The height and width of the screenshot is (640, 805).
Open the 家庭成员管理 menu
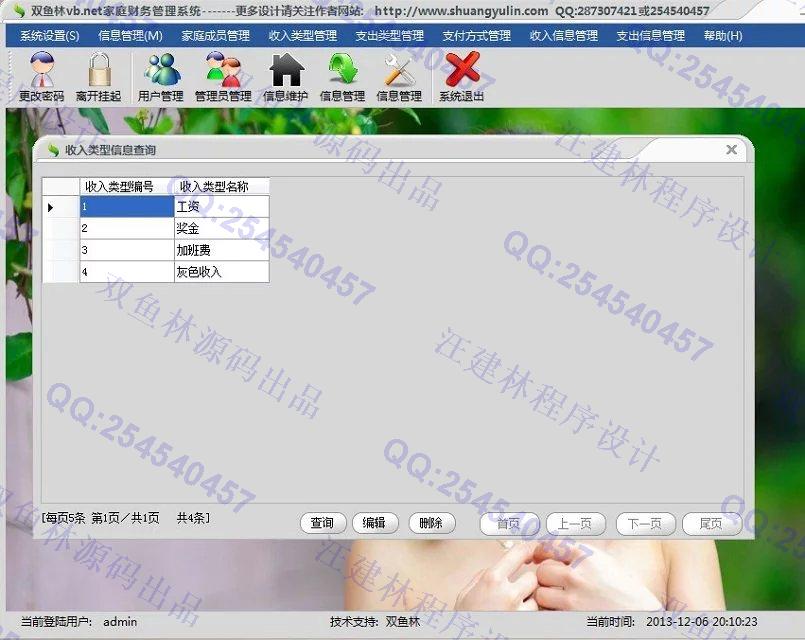215,35
